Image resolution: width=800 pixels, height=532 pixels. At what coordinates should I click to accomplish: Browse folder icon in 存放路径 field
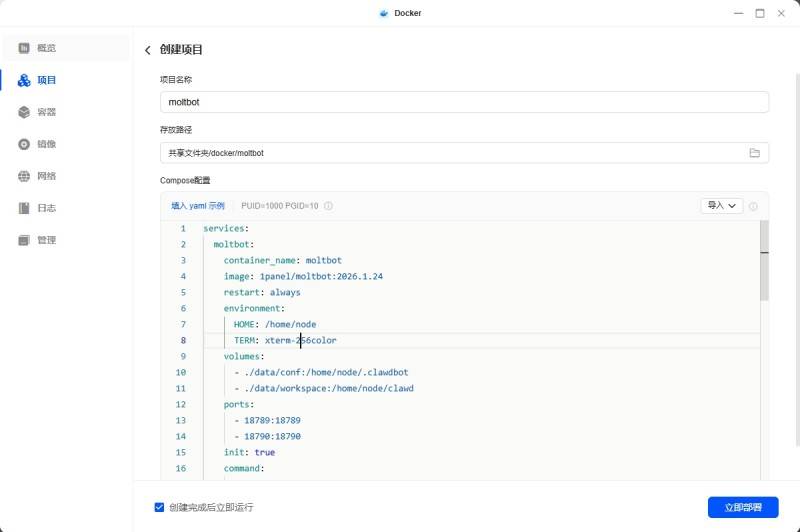tap(755, 153)
